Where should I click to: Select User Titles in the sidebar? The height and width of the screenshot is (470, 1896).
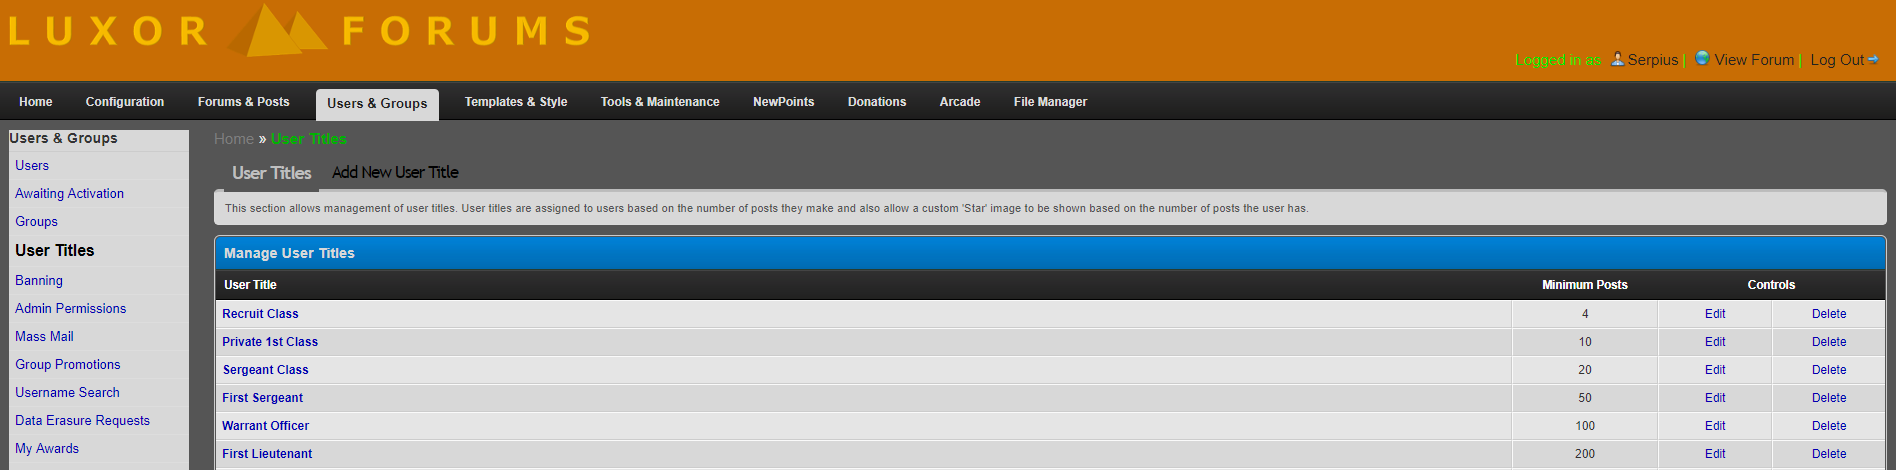(55, 251)
